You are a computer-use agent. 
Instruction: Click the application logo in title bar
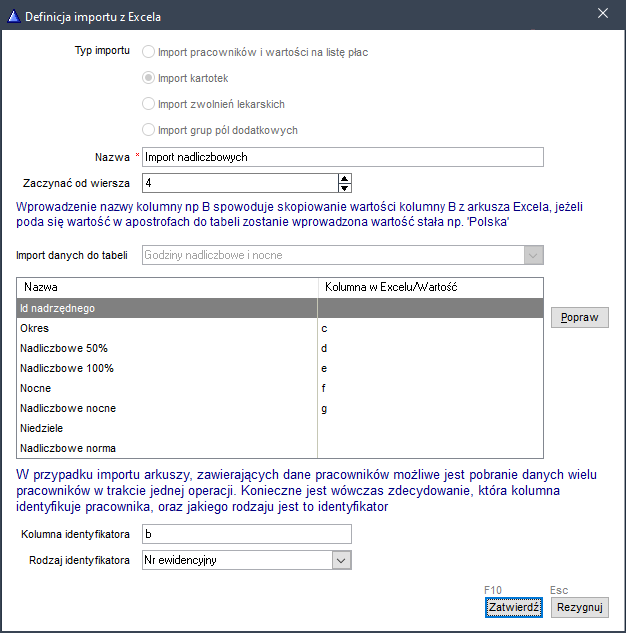(12, 14)
